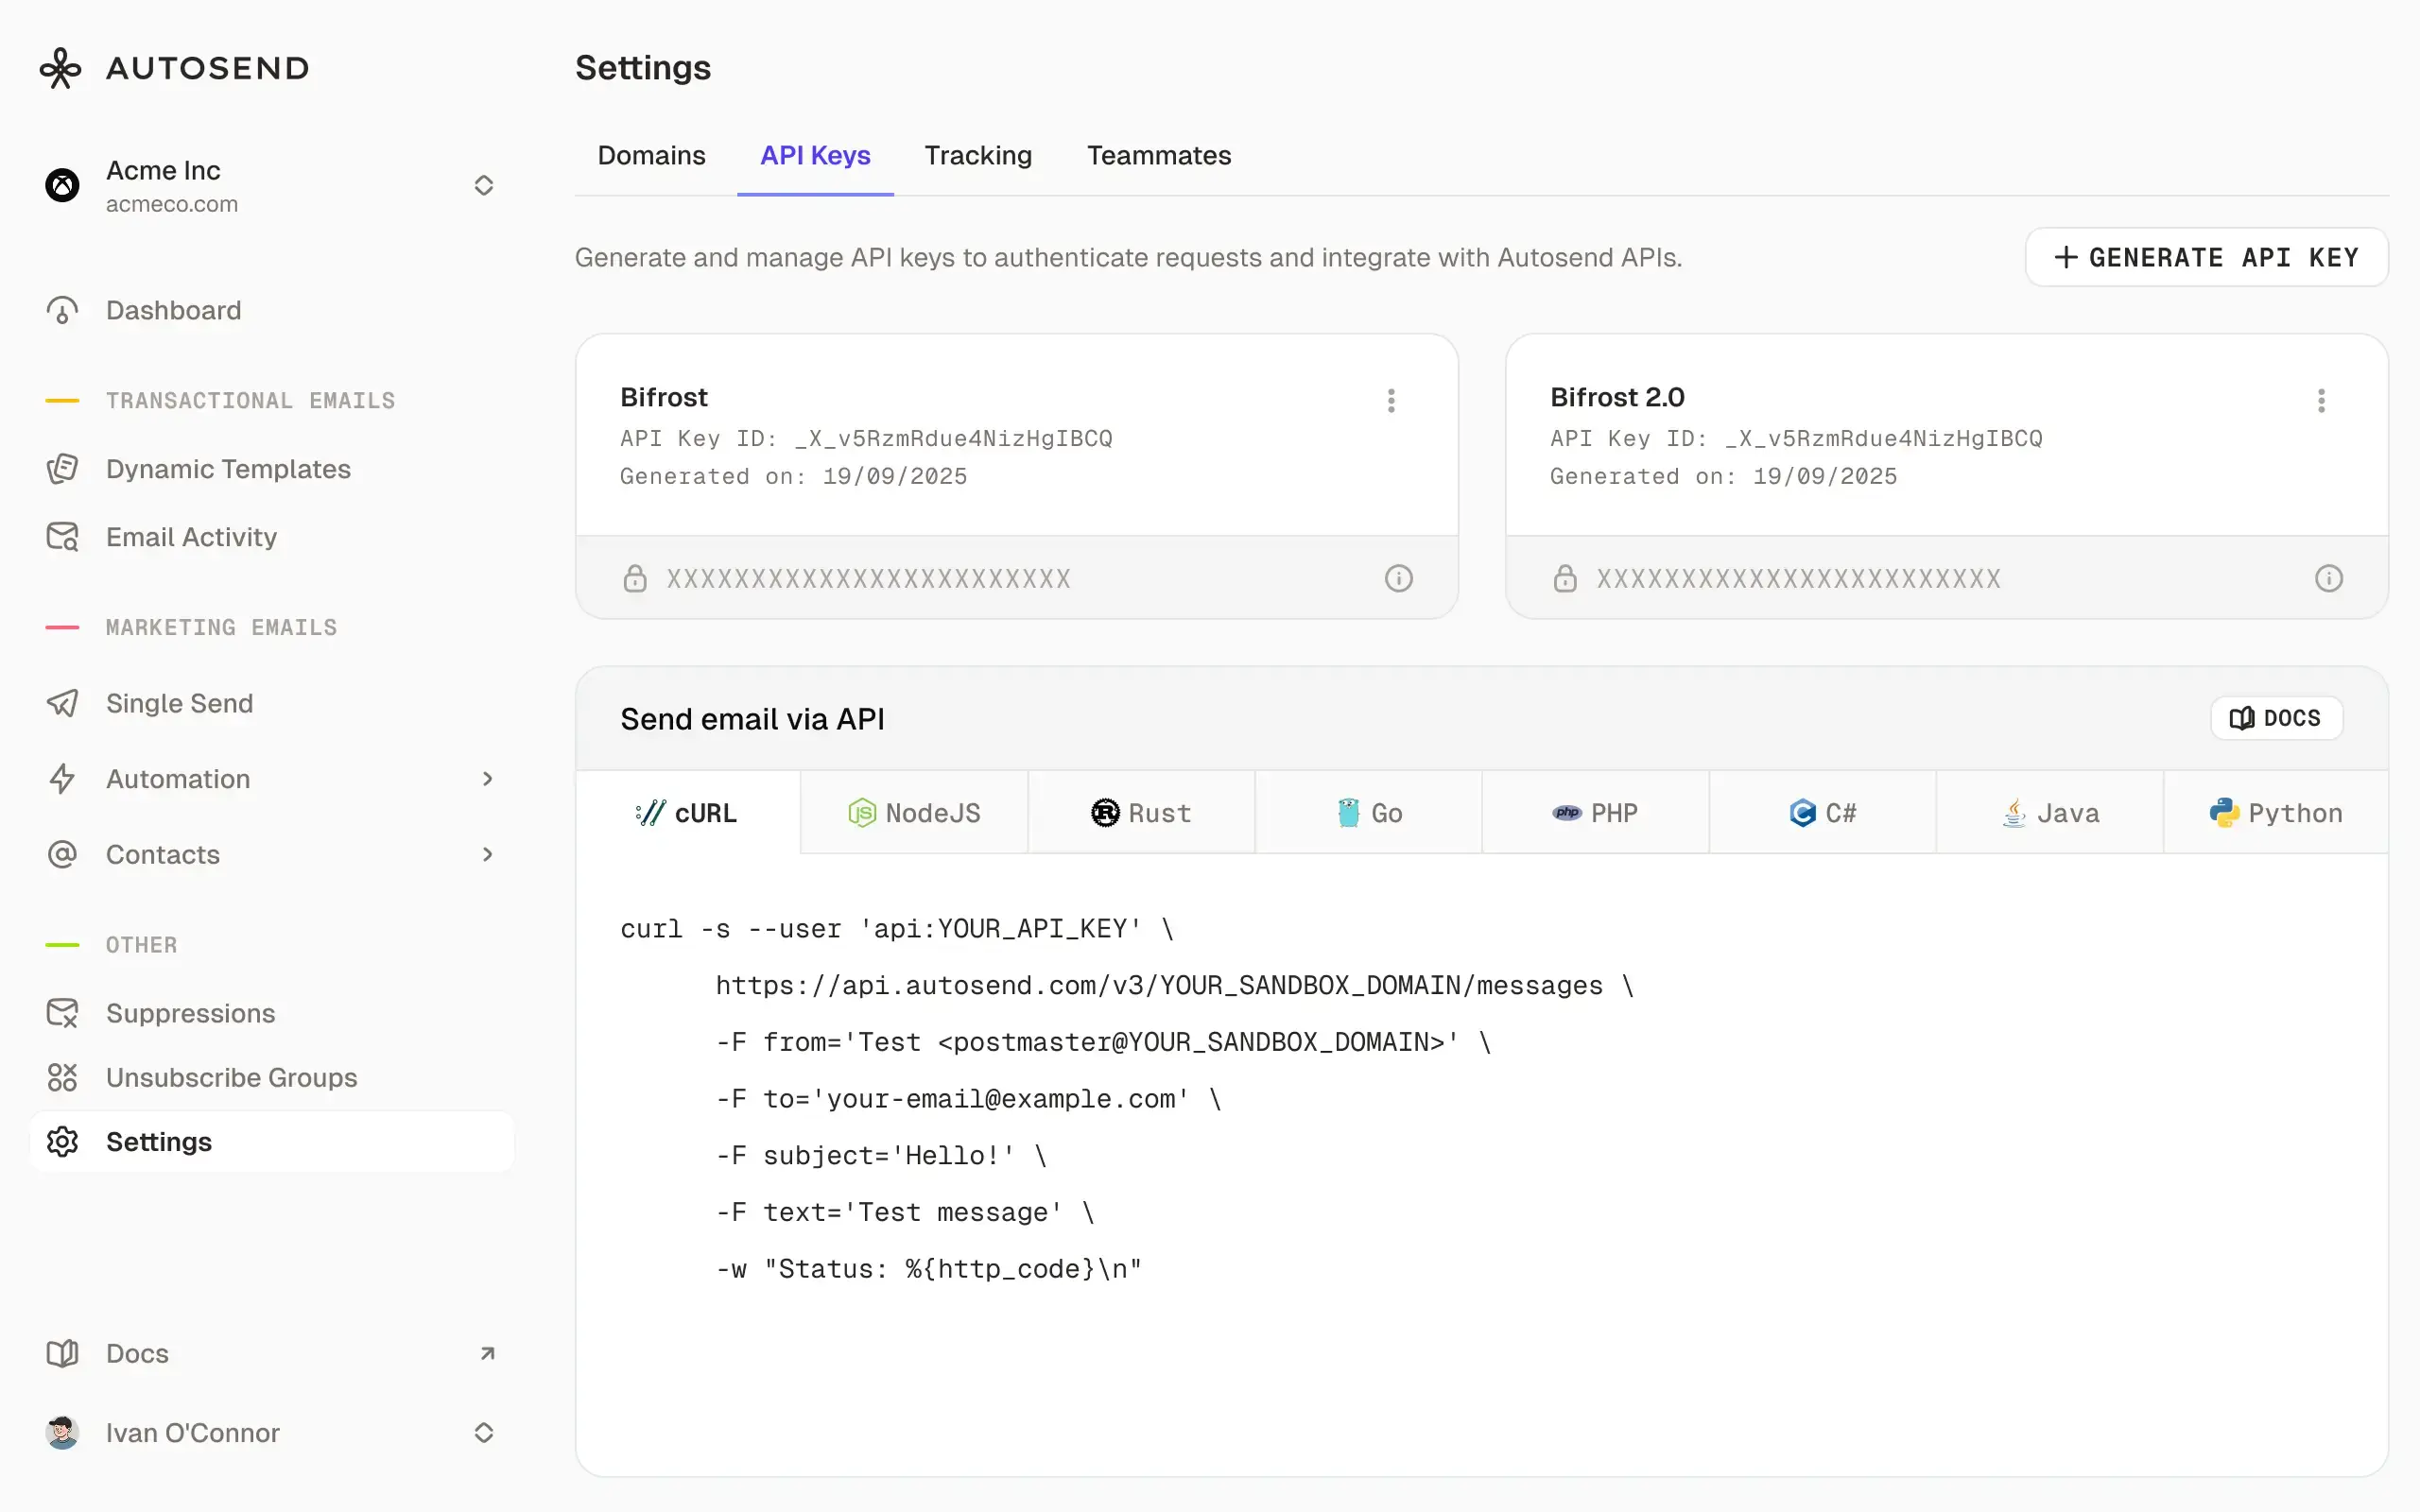This screenshot has width=2420, height=1512.
Task: Click the Email Activity envelope icon
Action: [62, 537]
